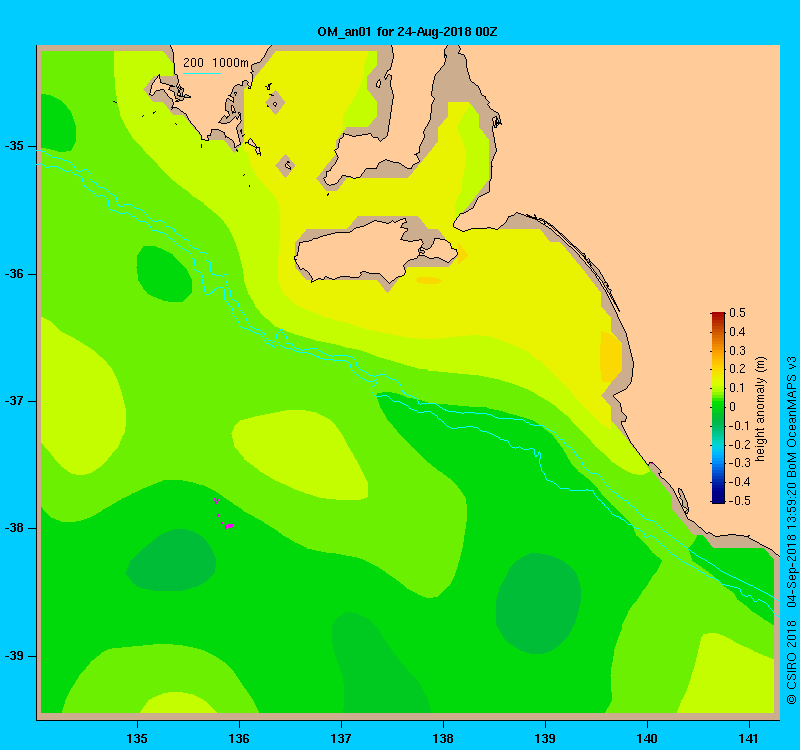Click the '141' longitude axis label
Image resolution: width=800 pixels, height=750 pixels.
[749, 738]
